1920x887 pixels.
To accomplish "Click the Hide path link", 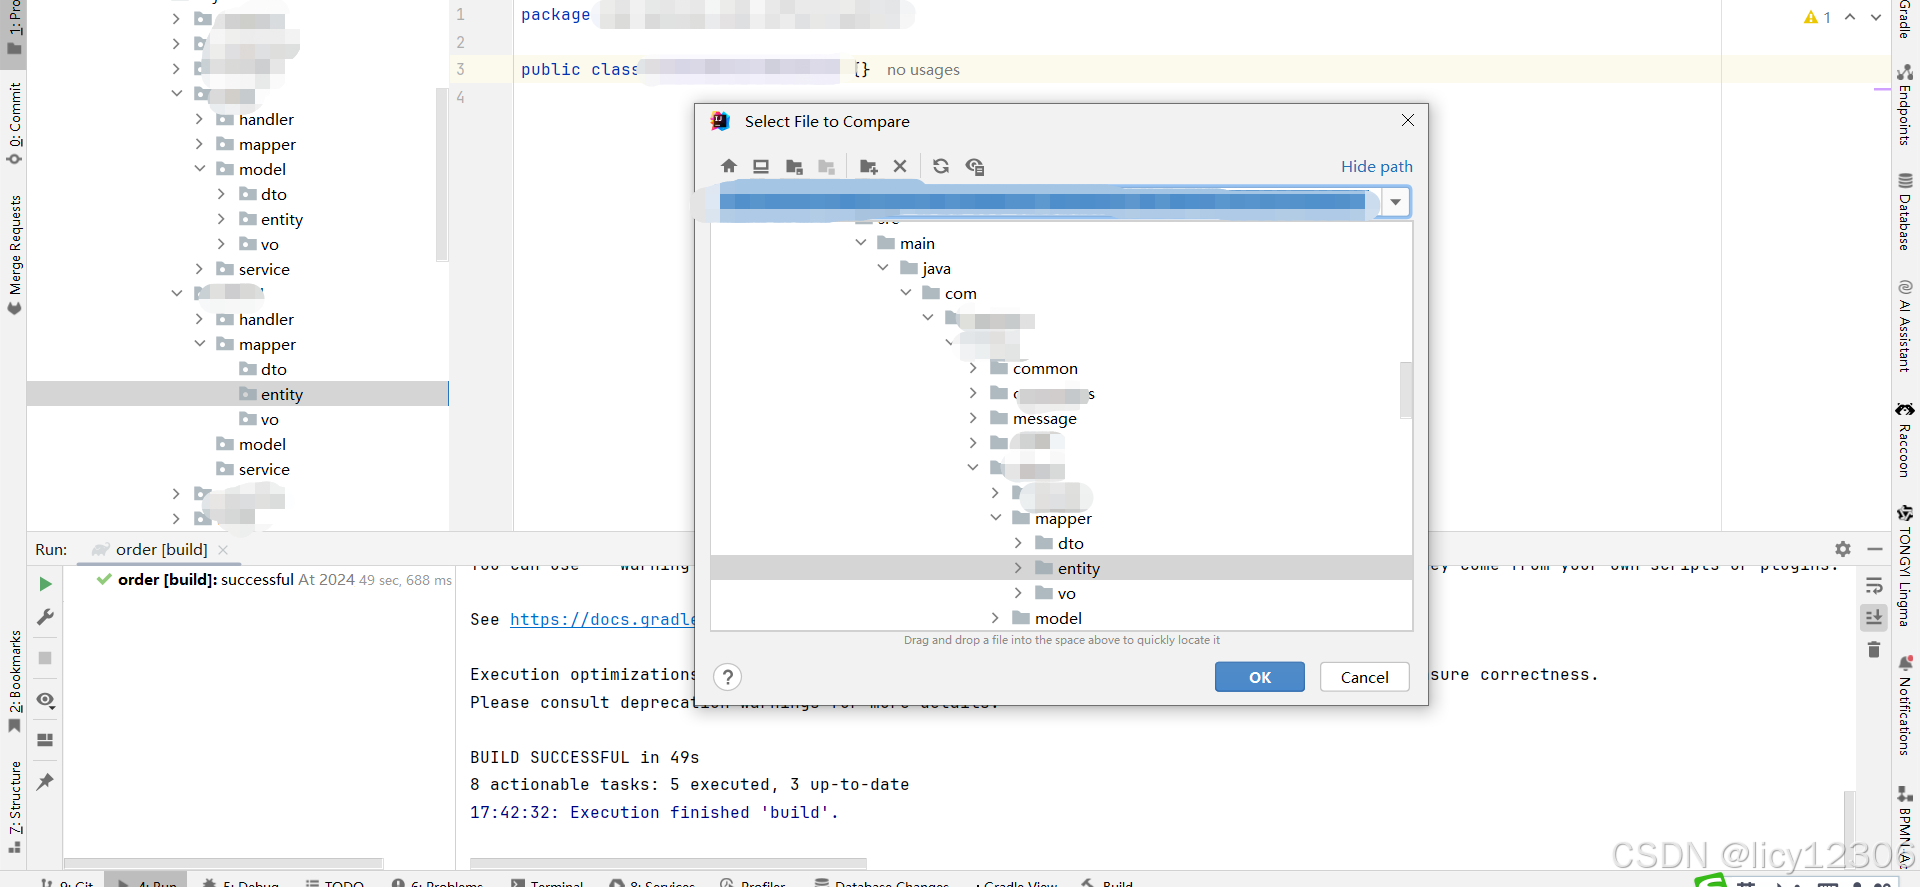I will [1377, 166].
